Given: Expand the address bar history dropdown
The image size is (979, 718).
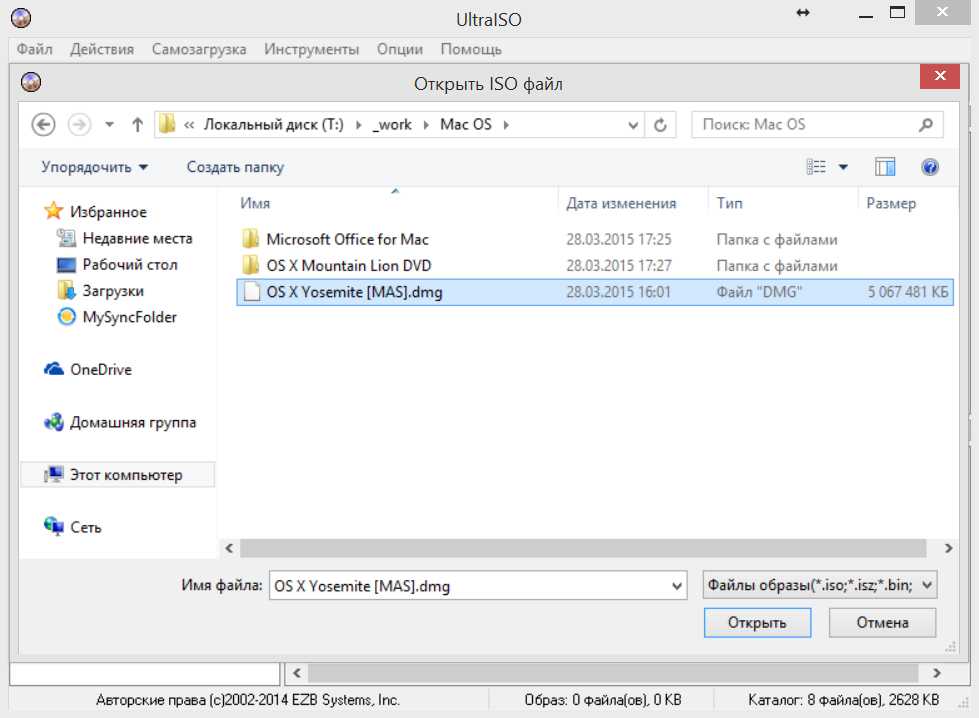Looking at the screenshot, I should click(x=632, y=125).
